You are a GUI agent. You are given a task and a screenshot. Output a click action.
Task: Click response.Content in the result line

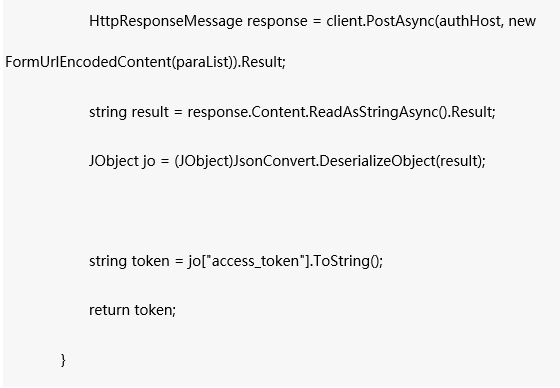[x=246, y=112]
